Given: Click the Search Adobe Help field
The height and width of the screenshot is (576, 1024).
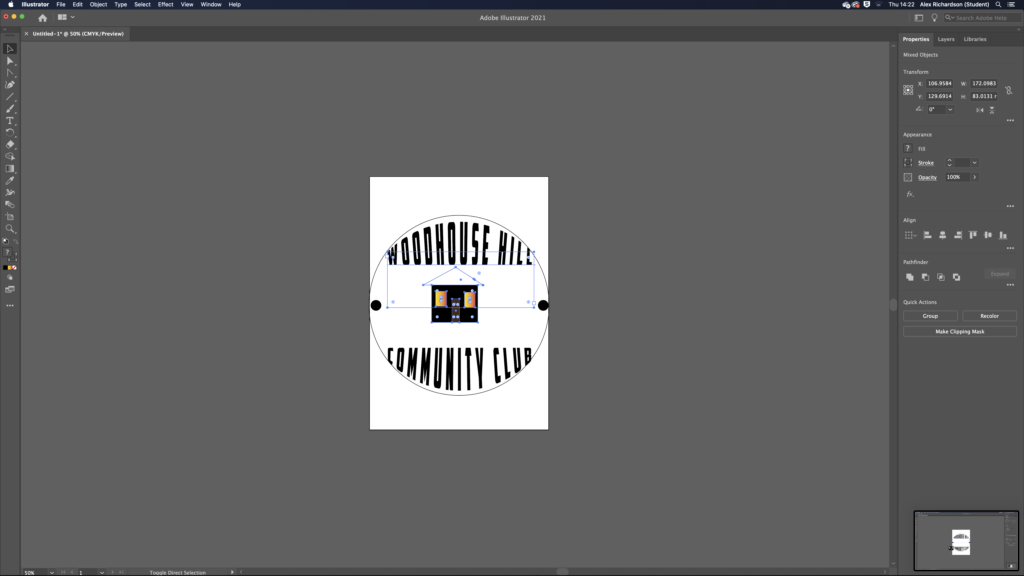Looking at the screenshot, I should click(x=982, y=18).
